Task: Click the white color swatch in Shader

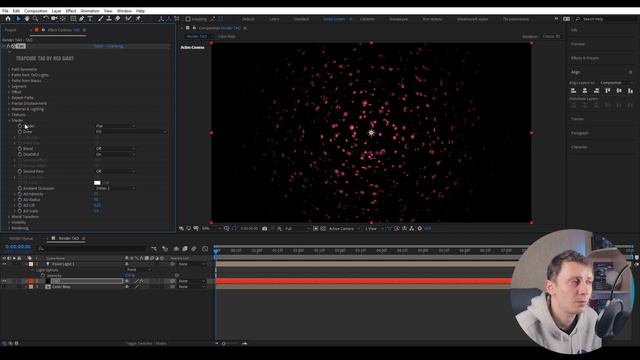Action: pyautogui.click(x=97, y=183)
